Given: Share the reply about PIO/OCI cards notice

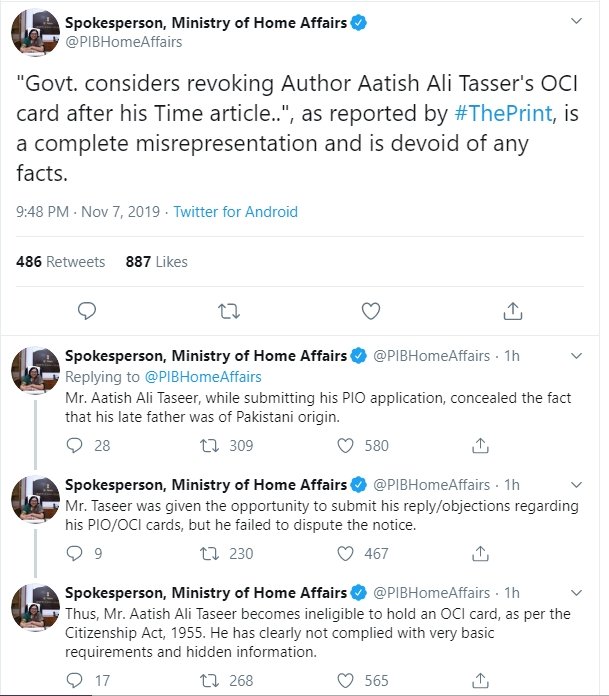Looking at the screenshot, I should pyautogui.click(x=479, y=551).
